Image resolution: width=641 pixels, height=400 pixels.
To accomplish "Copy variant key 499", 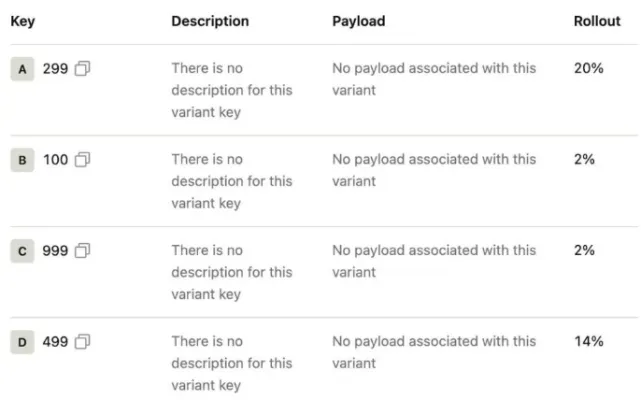I will (83, 342).
